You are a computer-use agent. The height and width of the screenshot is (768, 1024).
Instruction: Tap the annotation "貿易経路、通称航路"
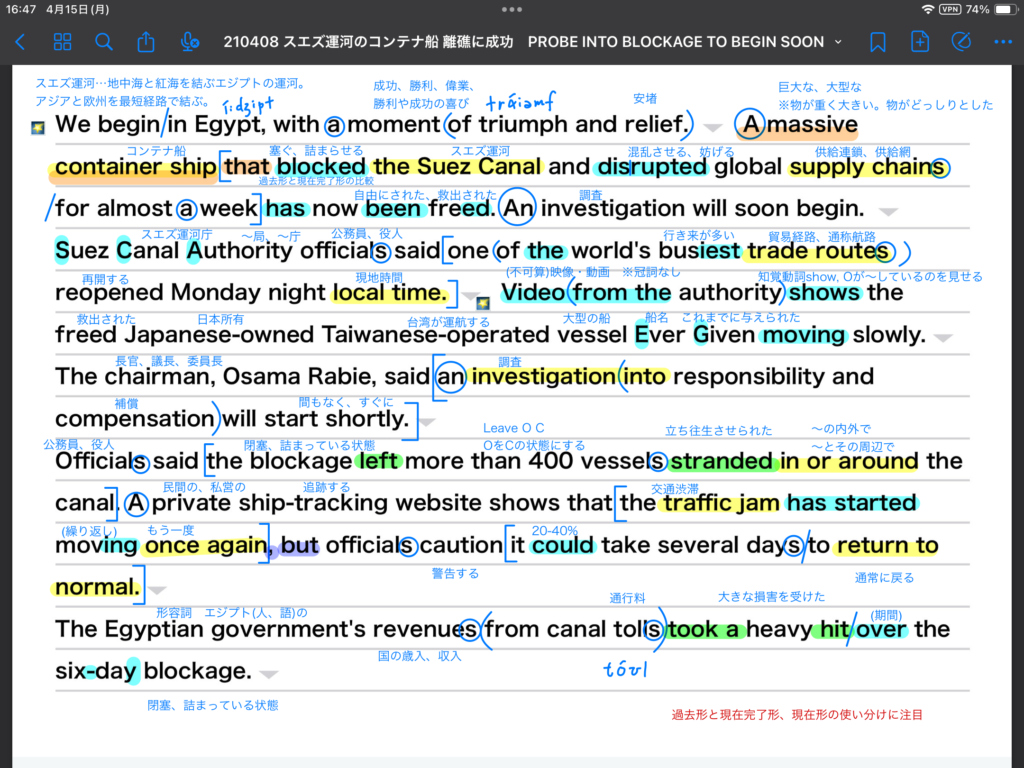(x=822, y=236)
